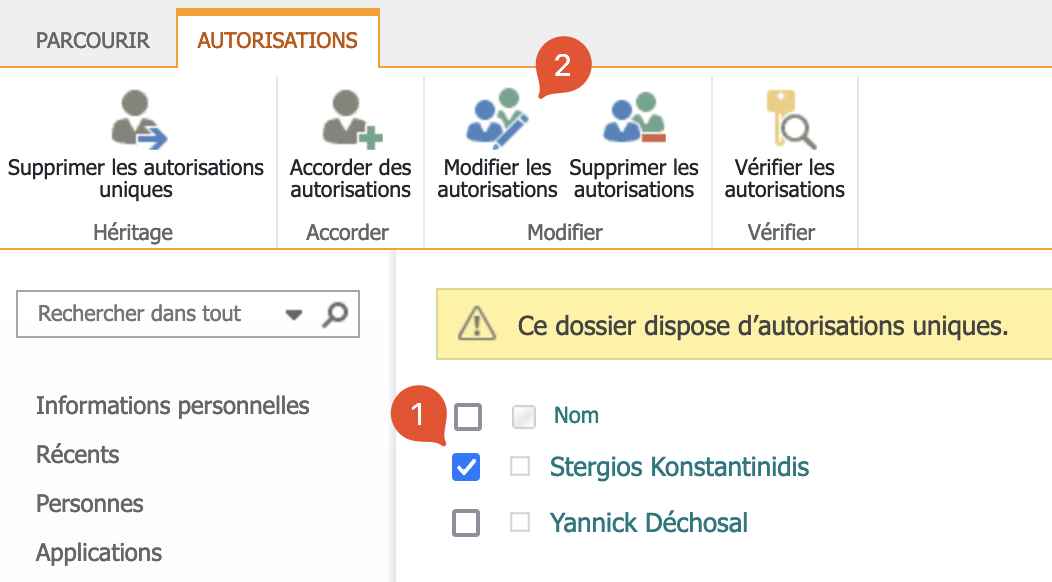
Task: Click the Modifier les autorisations icon
Action: [497, 120]
